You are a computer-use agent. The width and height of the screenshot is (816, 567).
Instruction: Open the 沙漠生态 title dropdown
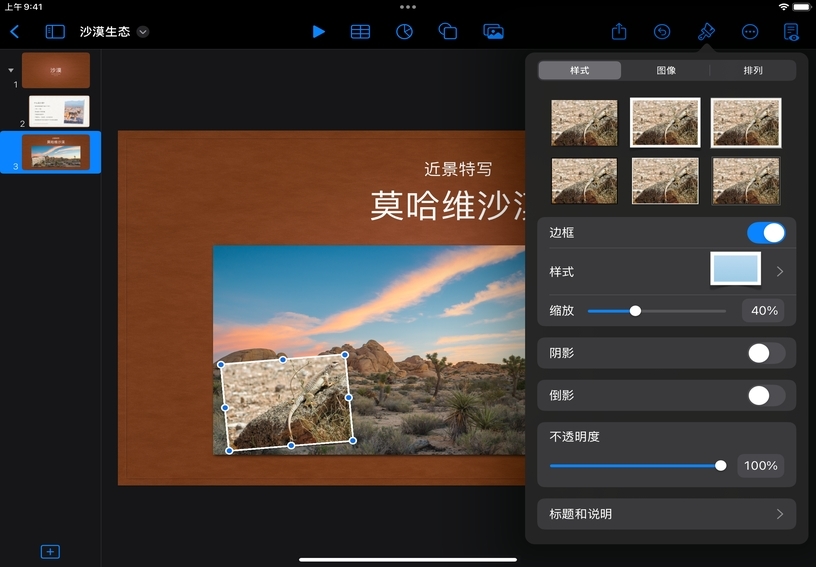143,31
